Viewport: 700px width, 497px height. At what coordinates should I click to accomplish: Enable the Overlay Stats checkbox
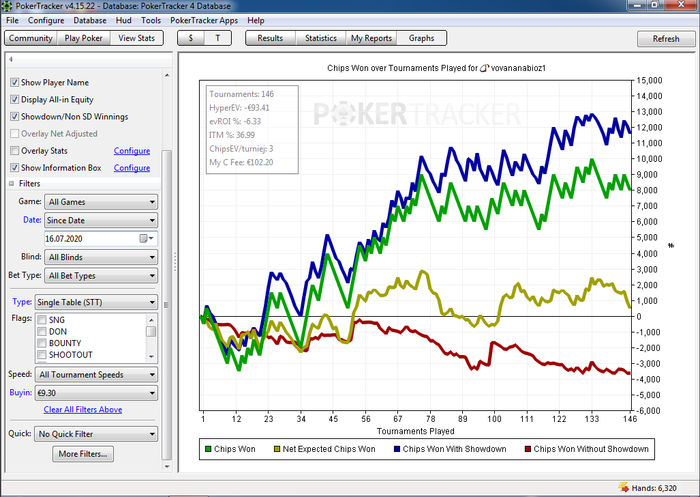(x=15, y=150)
